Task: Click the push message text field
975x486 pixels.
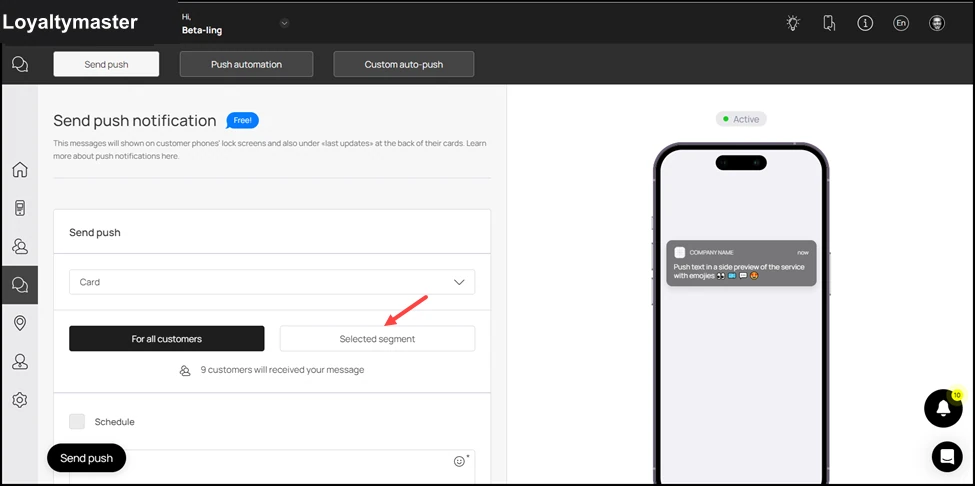Action: [272, 466]
